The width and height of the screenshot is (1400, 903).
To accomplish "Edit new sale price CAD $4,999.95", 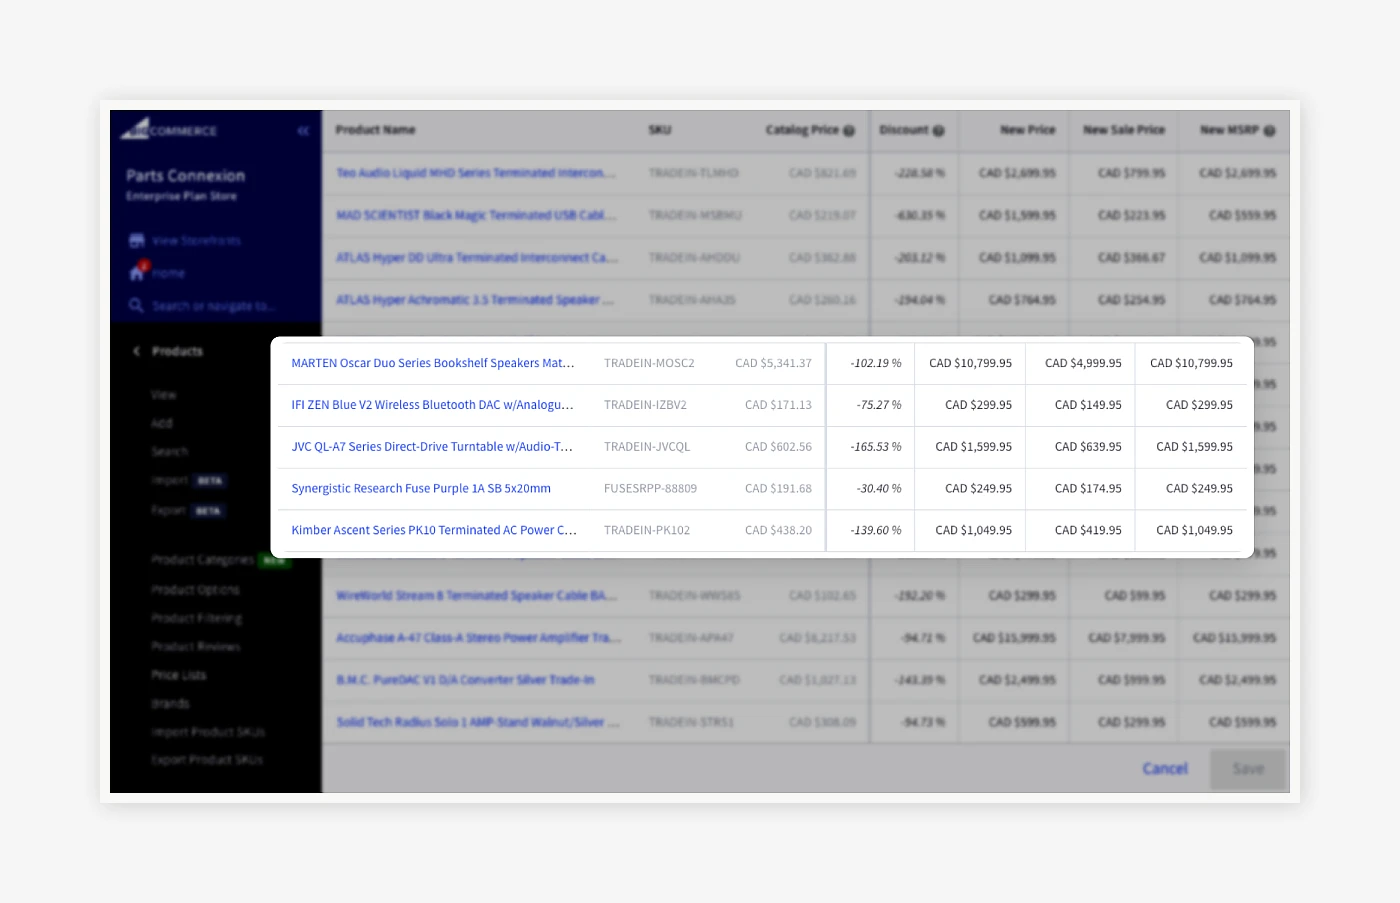I will 1081,363.
